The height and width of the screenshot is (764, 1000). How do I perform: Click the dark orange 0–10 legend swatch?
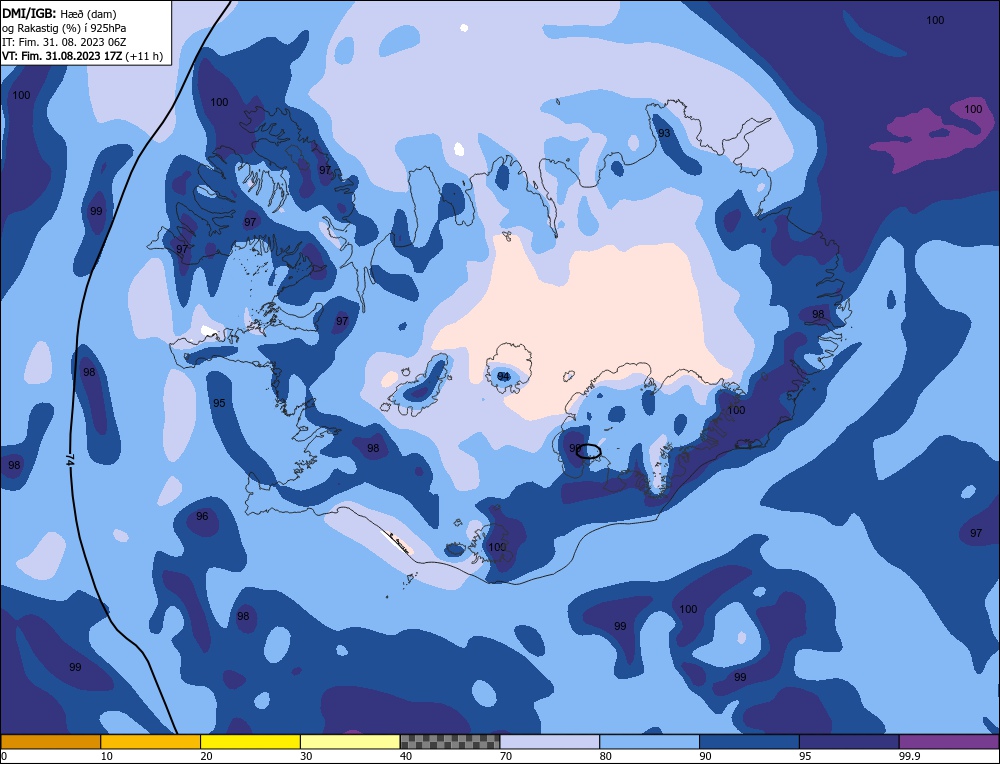tap(50, 742)
